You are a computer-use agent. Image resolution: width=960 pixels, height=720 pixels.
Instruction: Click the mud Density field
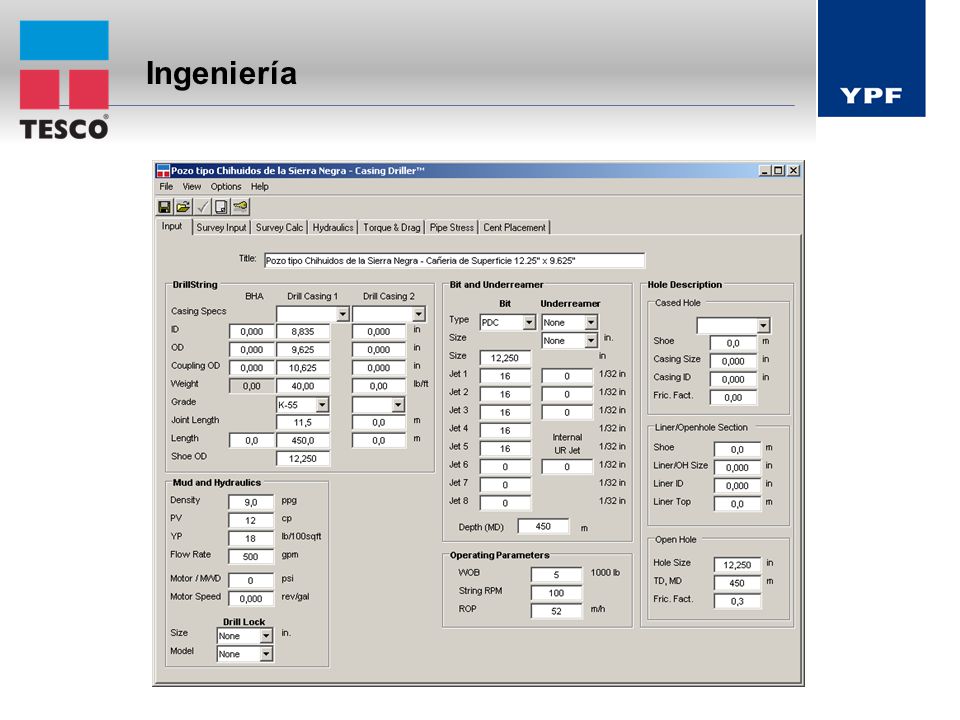pyautogui.click(x=250, y=503)
